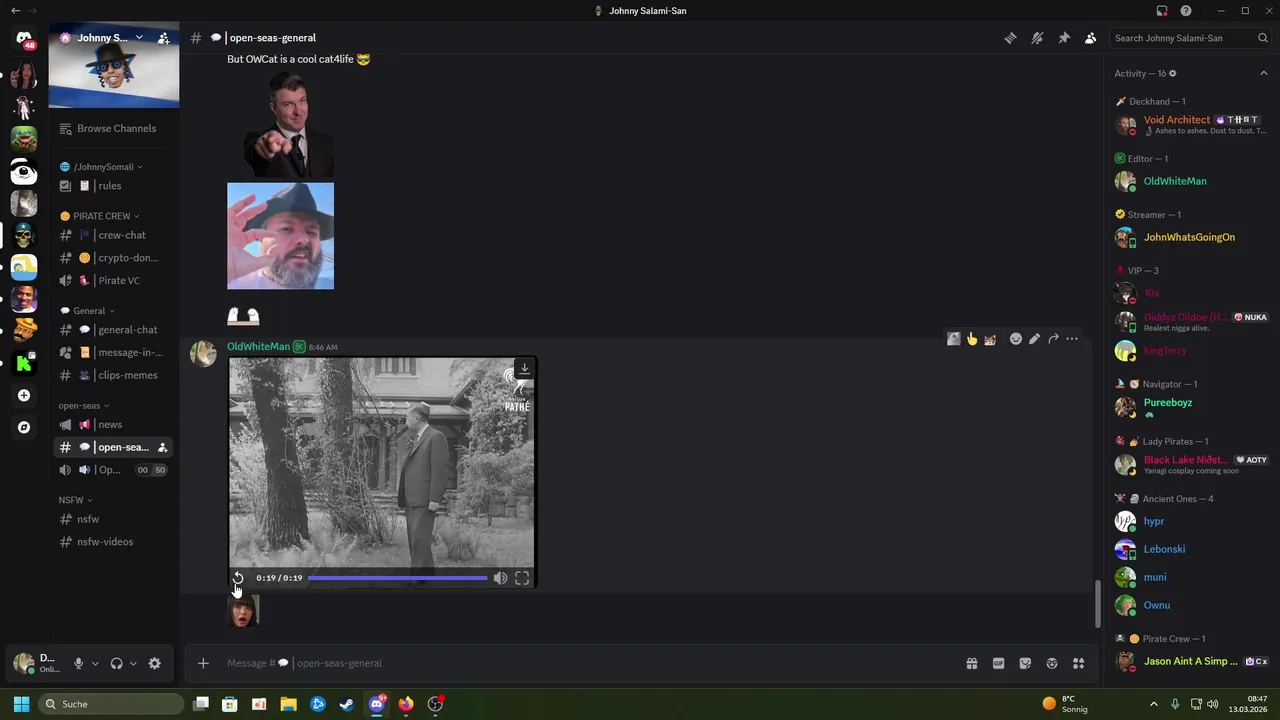1280x720 pixels.
Task: Open the crypto-don... channel
Action: coord(113,258)
